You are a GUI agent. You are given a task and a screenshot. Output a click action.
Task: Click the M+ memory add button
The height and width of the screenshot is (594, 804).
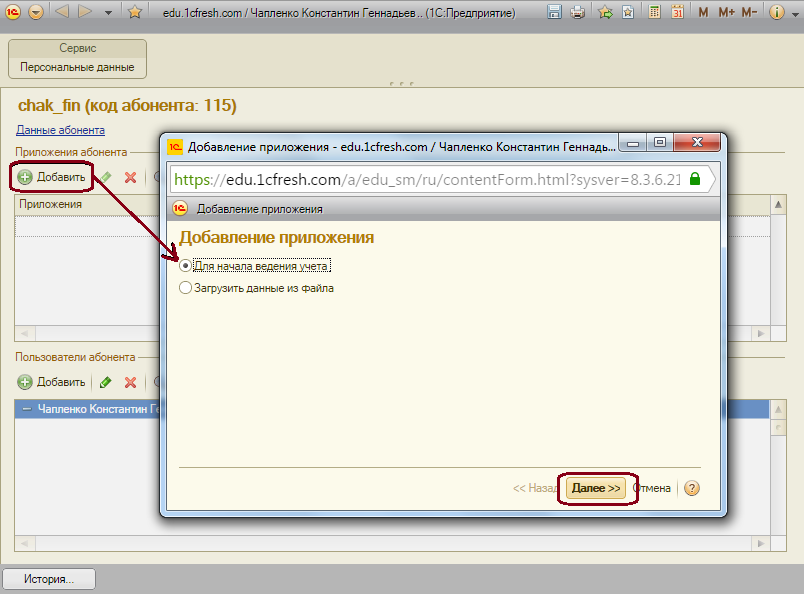coord(727,12)
